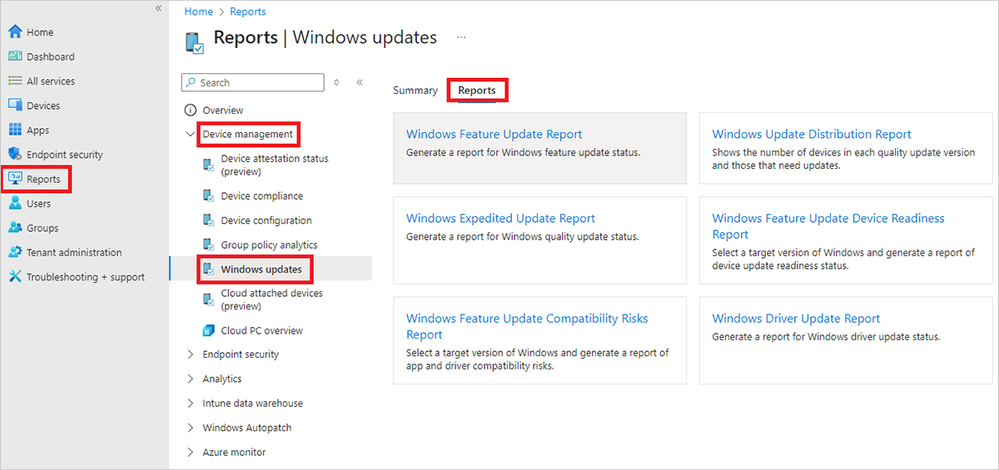Screen dimensions: 999x470
Task: Click the Groups people icon
Action: pyautogui.click(x=15, y=228)
